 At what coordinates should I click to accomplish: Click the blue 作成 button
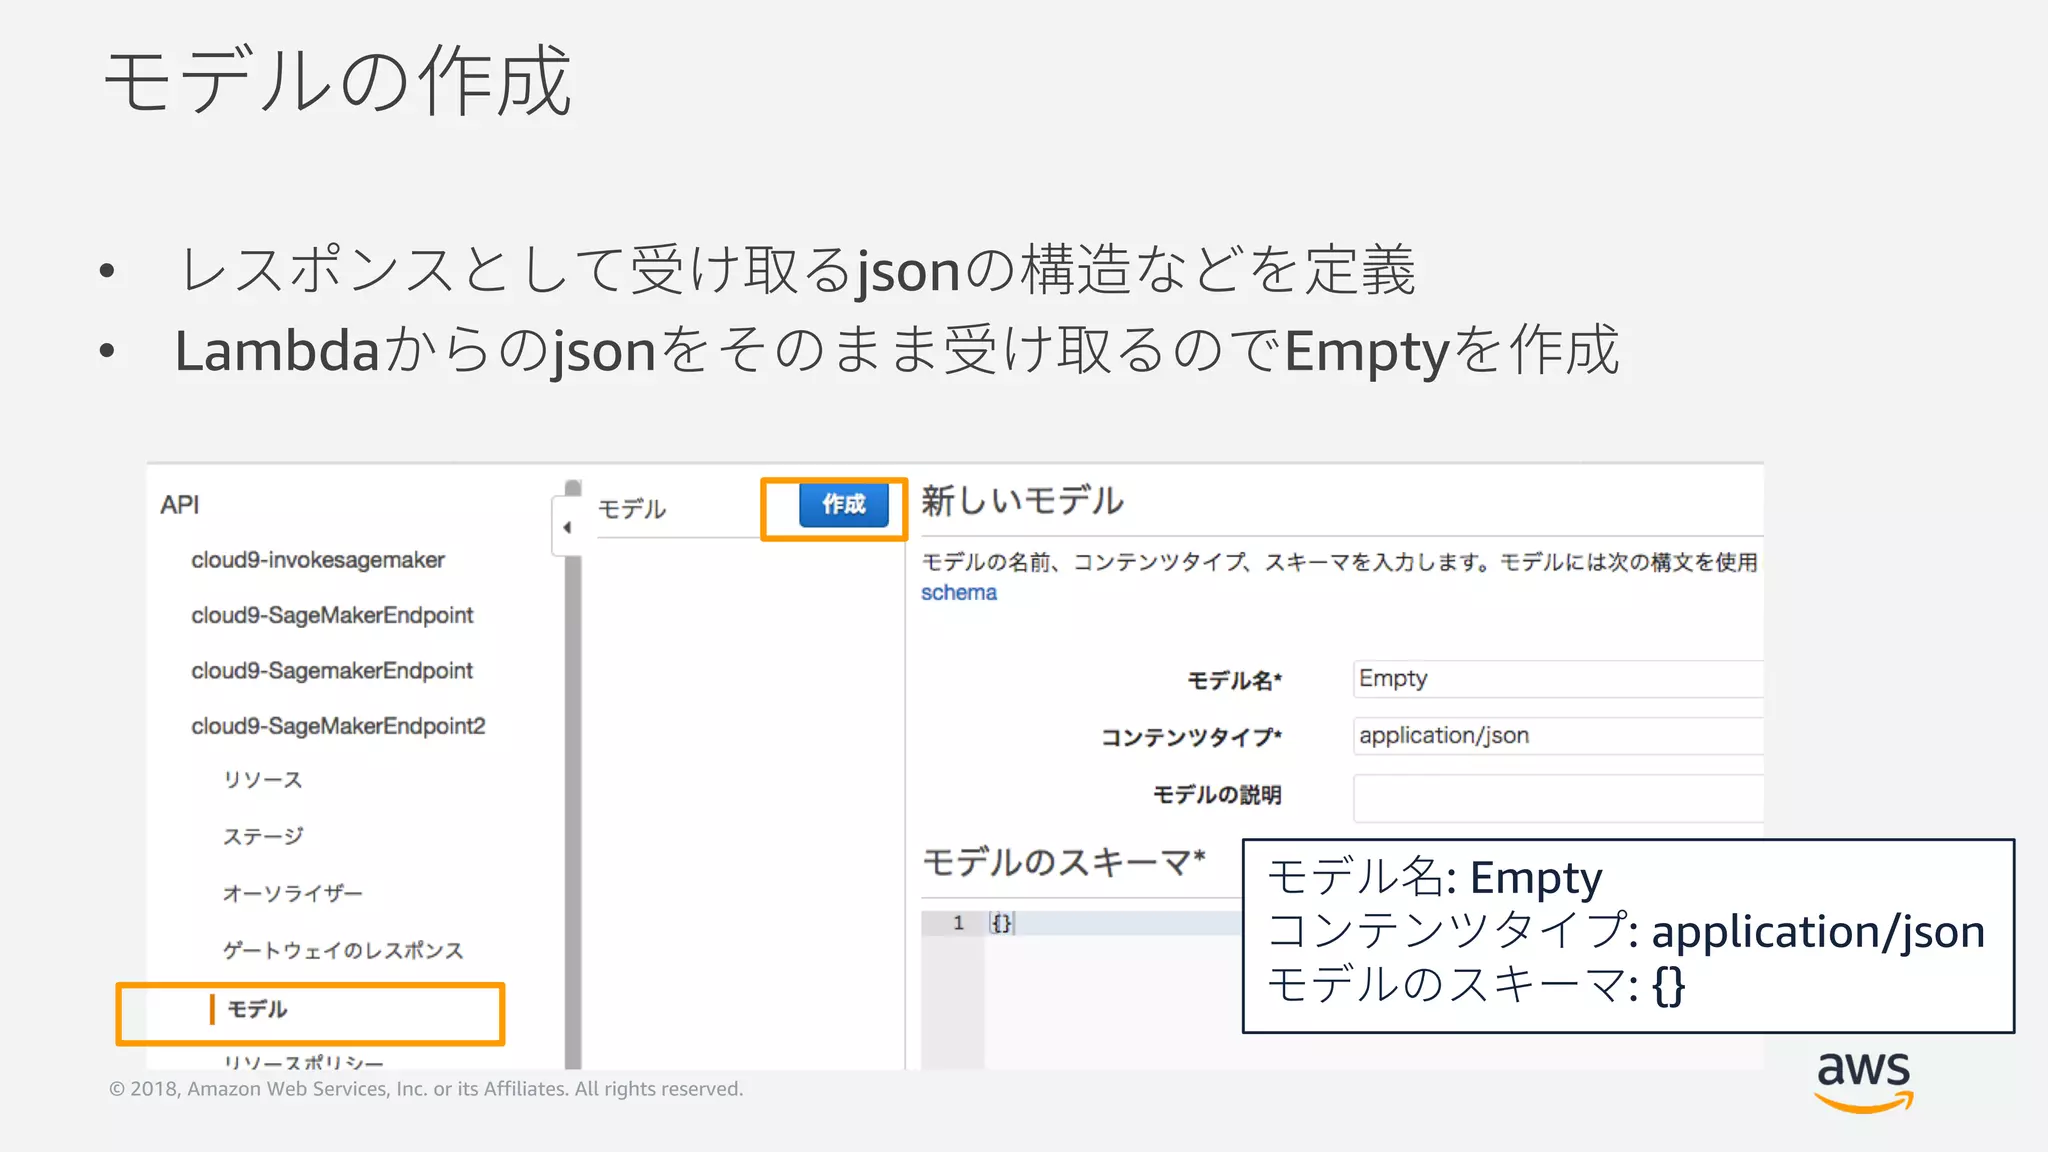[x=843, y=505]
